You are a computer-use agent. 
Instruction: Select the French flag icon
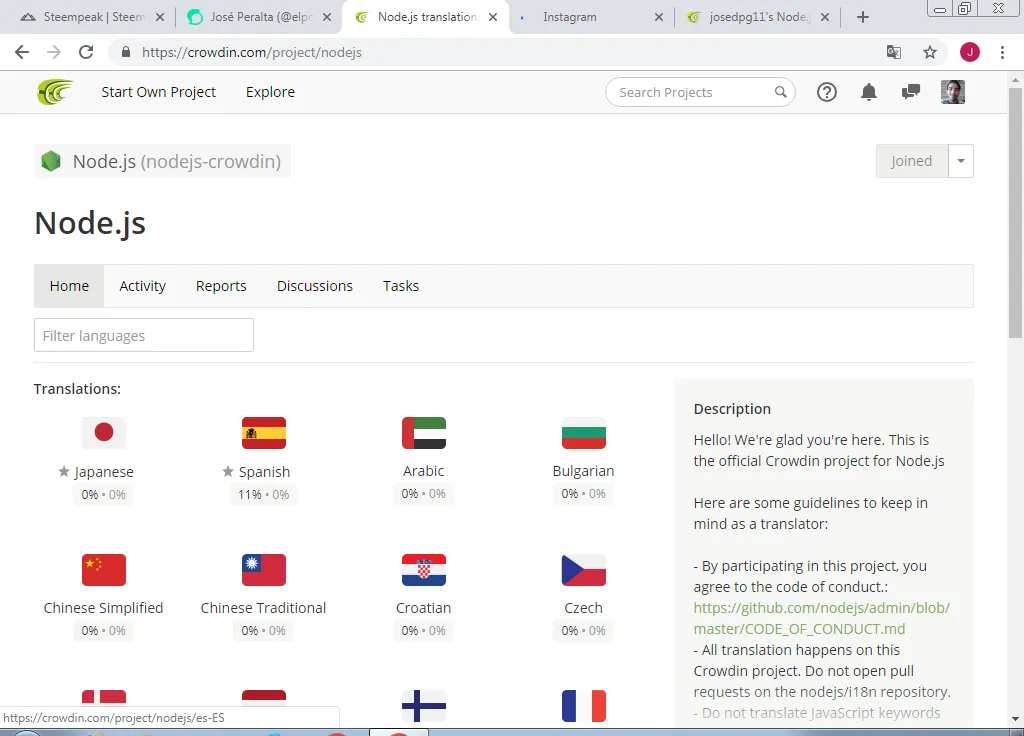[584, 706]
